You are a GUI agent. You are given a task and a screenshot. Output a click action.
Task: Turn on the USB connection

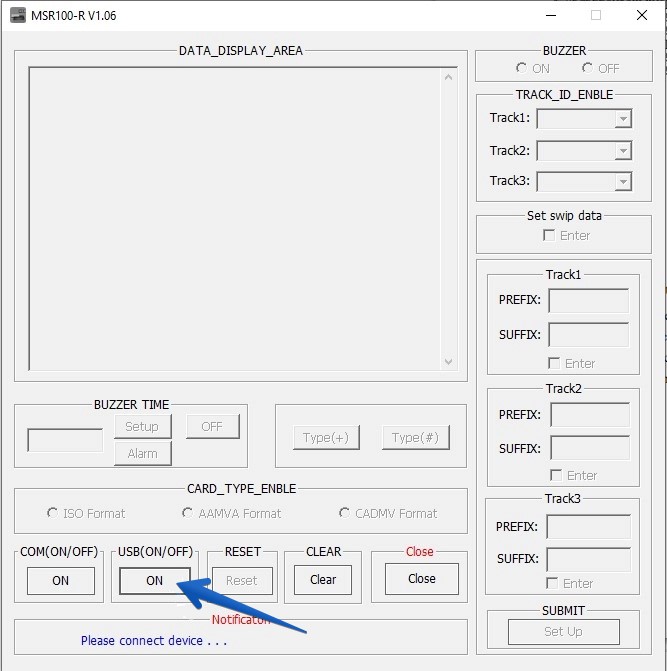point(154,581)
